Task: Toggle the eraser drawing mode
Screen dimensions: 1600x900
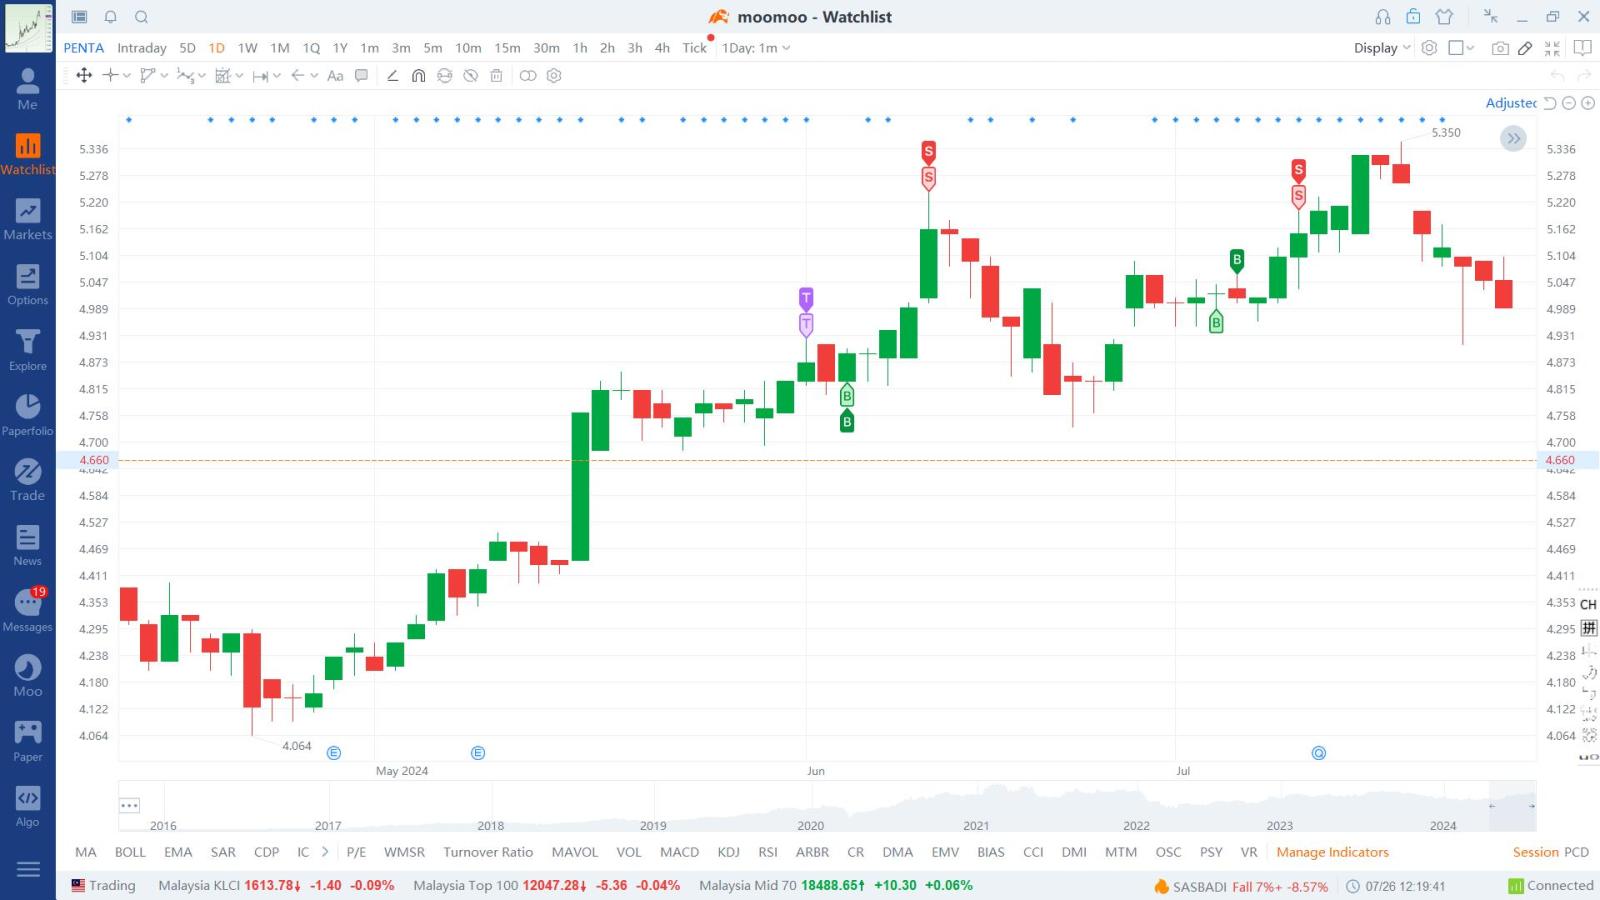Action: click(392, 76)
